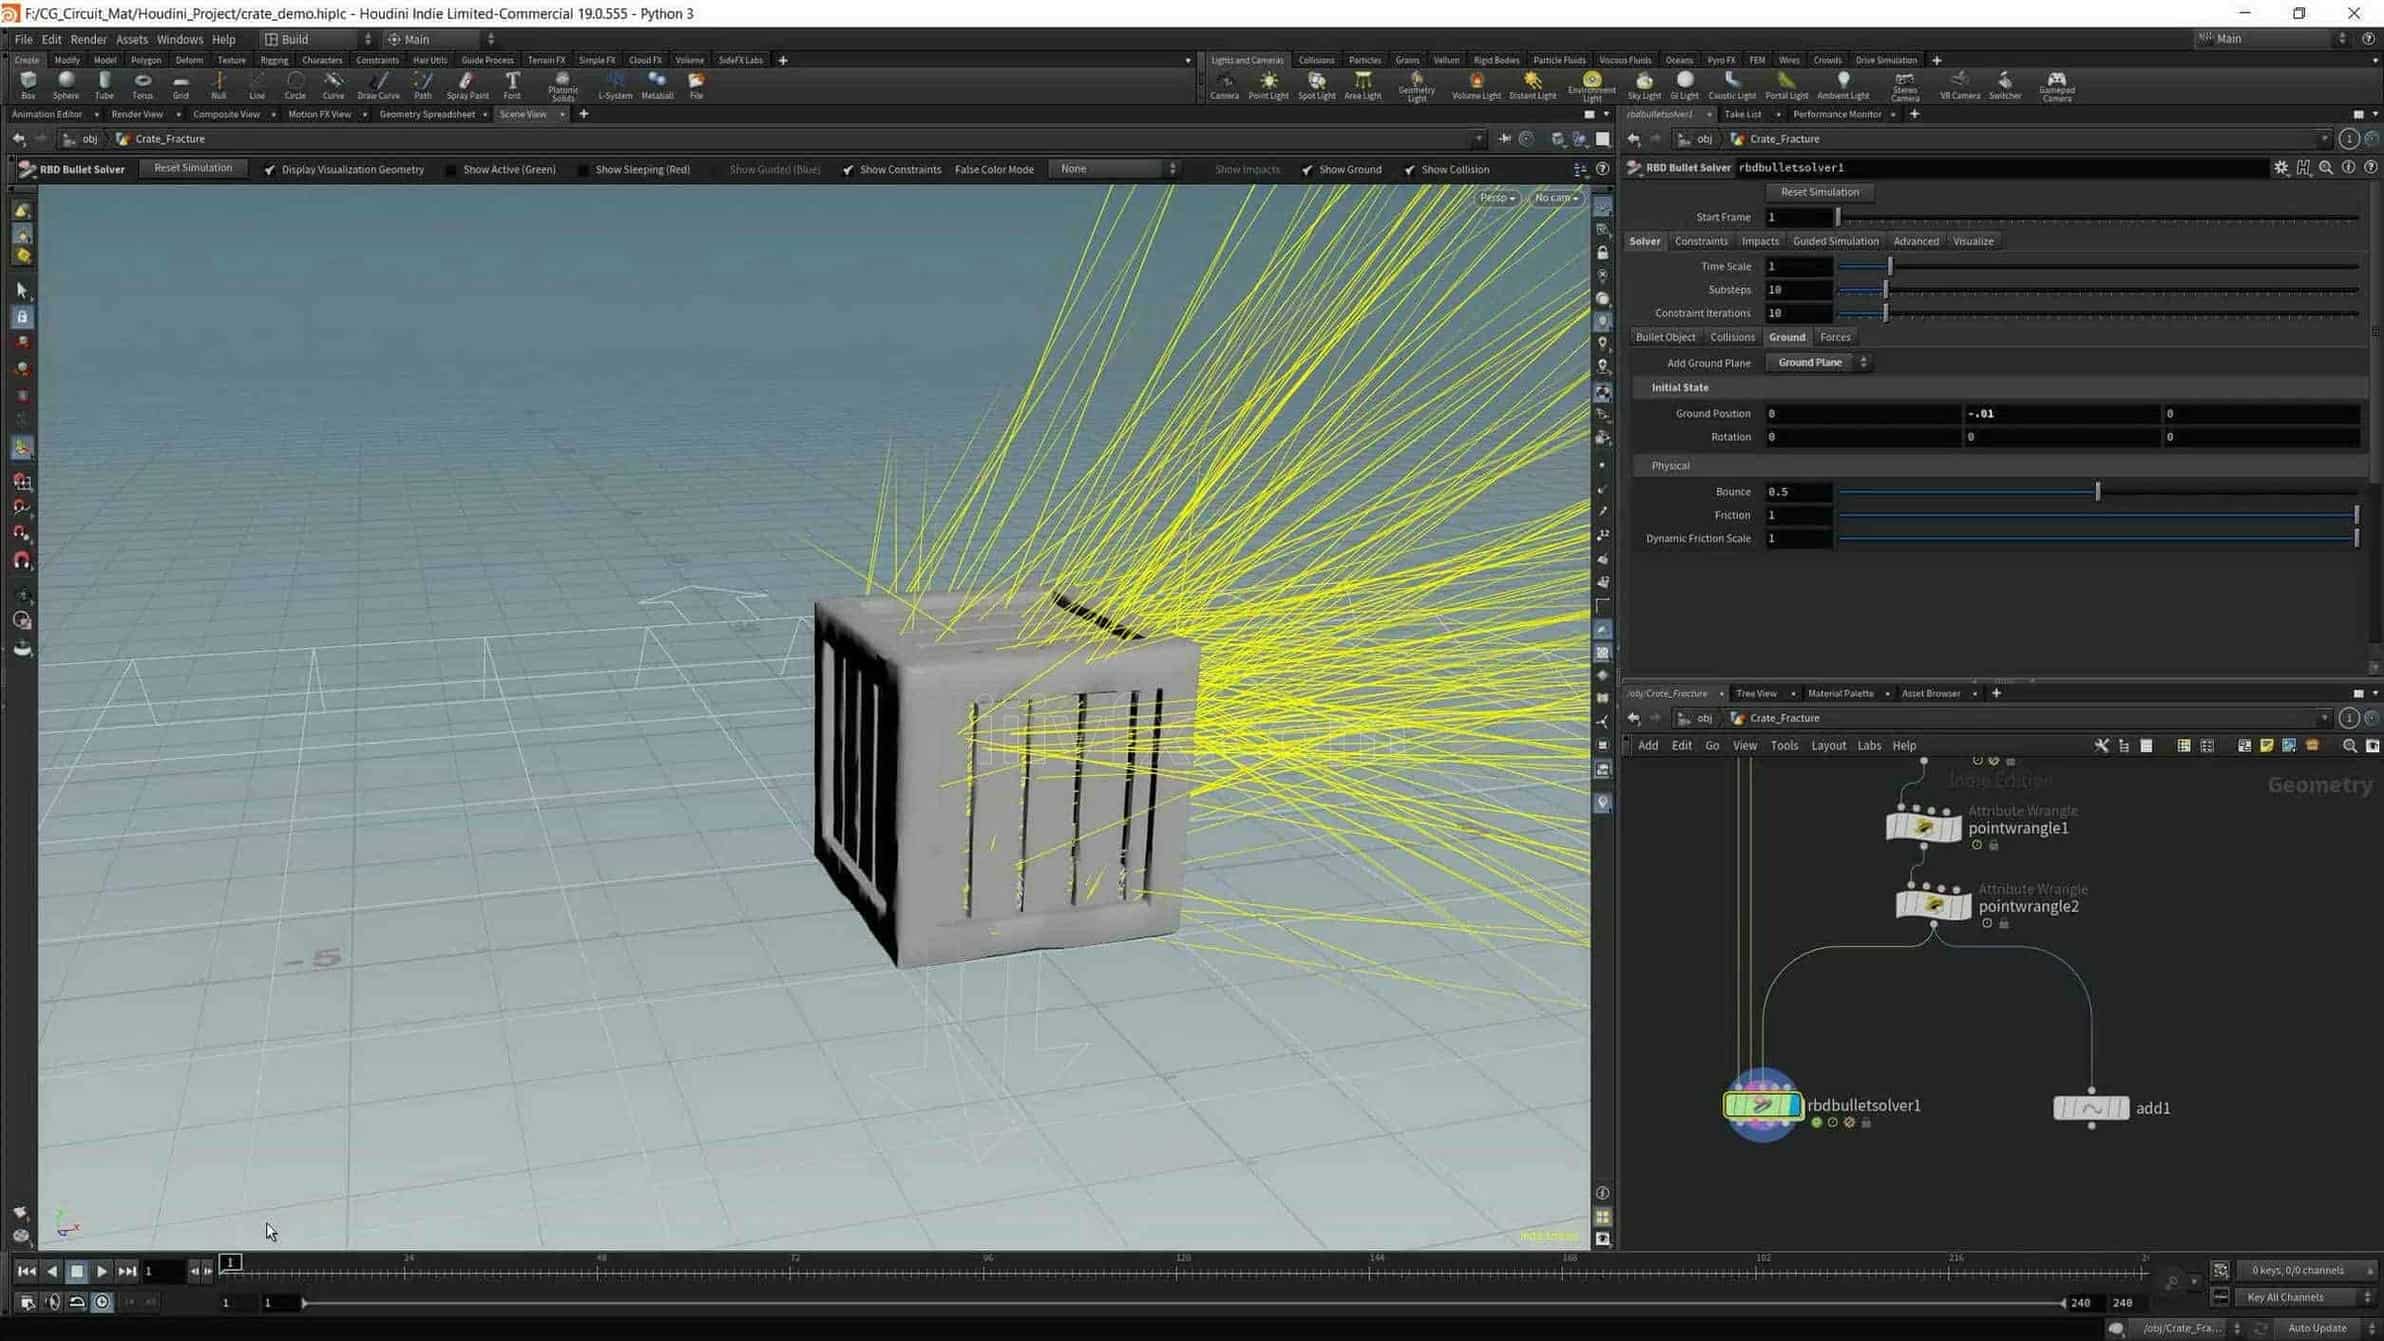2384x1341 pixels.
Task: Add a Point Light from shelf
Action: 1268,84
